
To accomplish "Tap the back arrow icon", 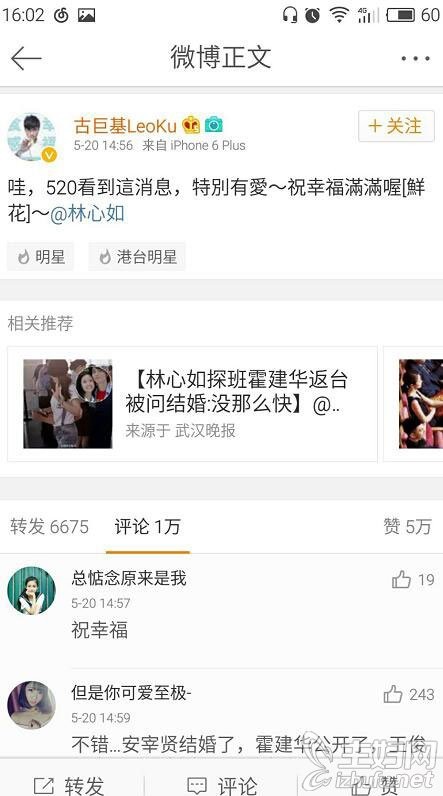I will tap(26, 58).
